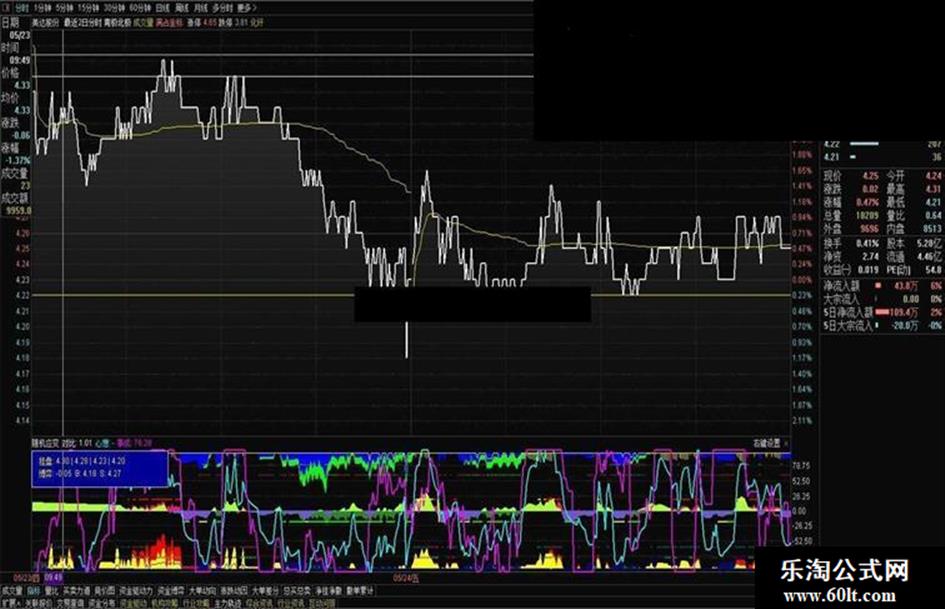Click 5日净流入额 row
Viewport: 945px width, 609px height.
882,312
